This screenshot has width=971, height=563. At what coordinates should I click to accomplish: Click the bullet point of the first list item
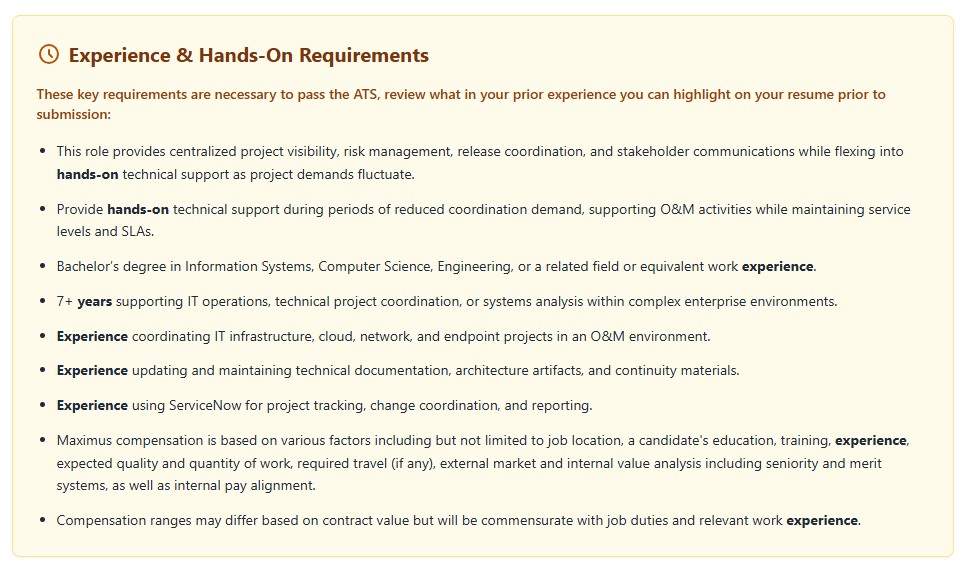(x=43, y=151)
